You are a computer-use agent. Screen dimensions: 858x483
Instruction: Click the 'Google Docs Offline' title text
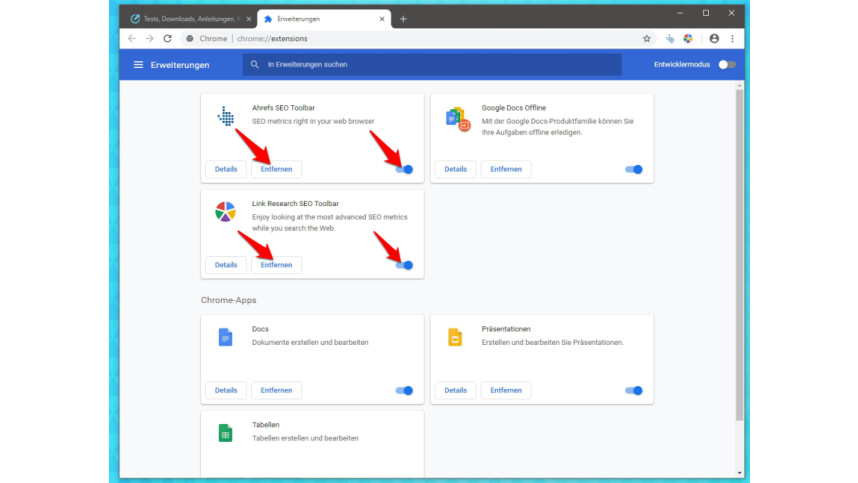click(514, 108)
